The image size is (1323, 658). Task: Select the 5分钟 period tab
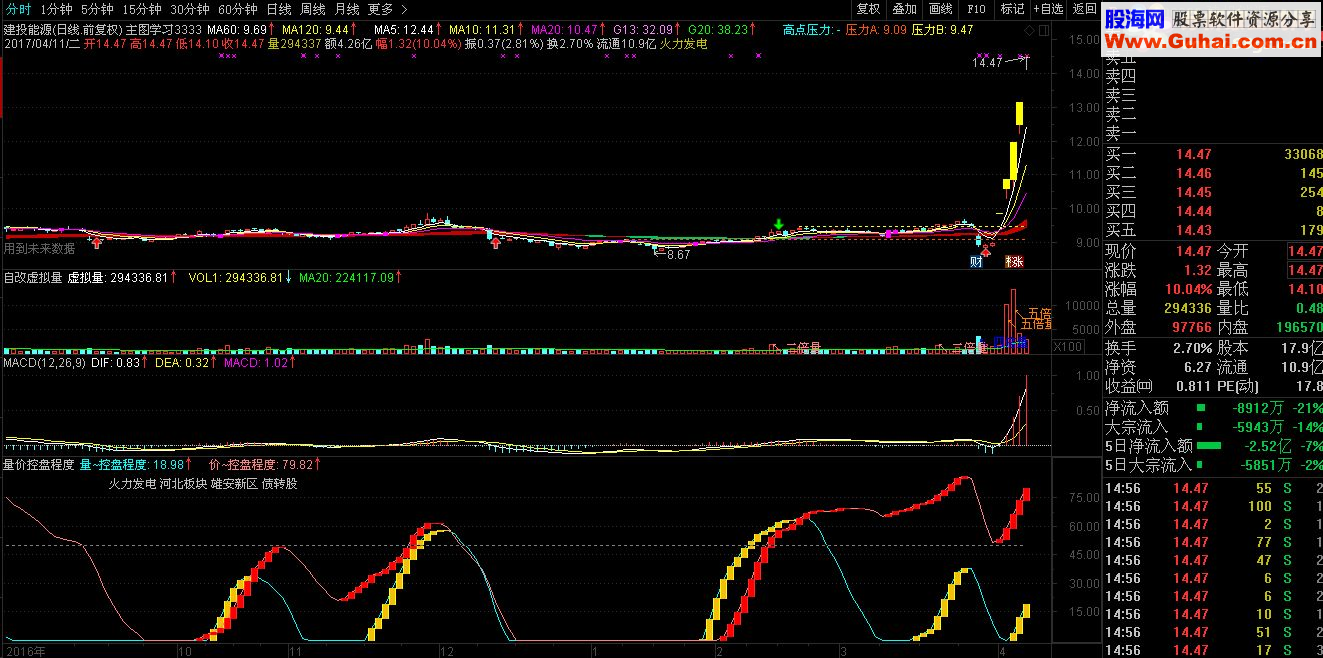click(97, 9)
